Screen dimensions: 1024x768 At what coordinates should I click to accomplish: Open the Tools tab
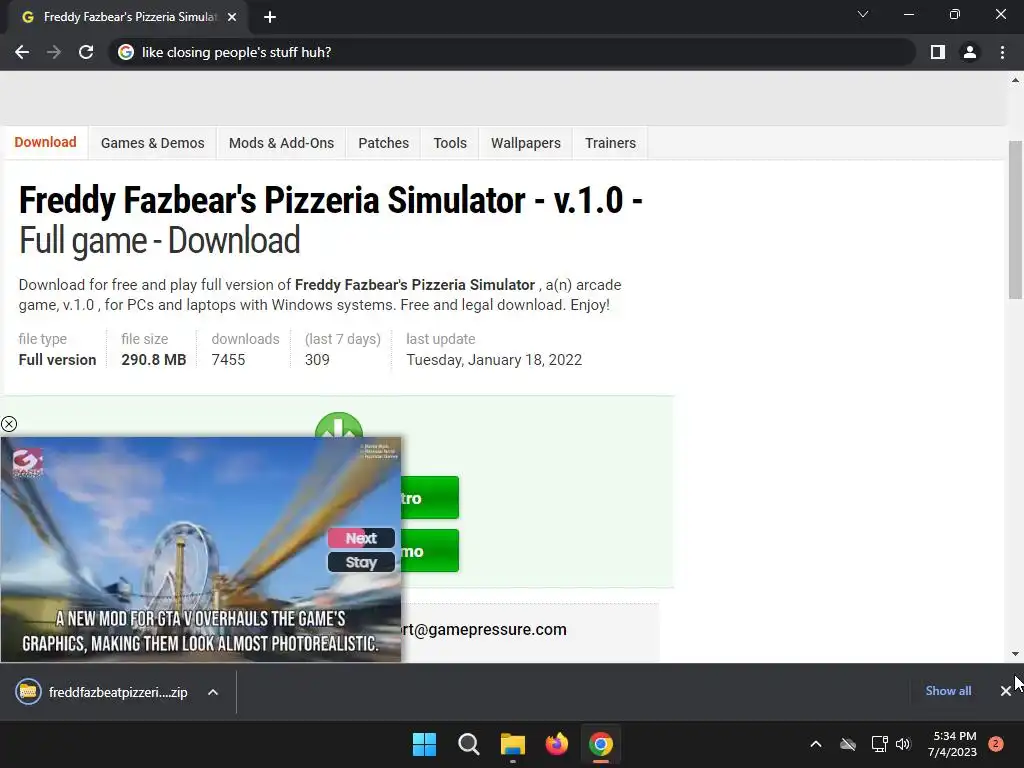tap(450, 143)
